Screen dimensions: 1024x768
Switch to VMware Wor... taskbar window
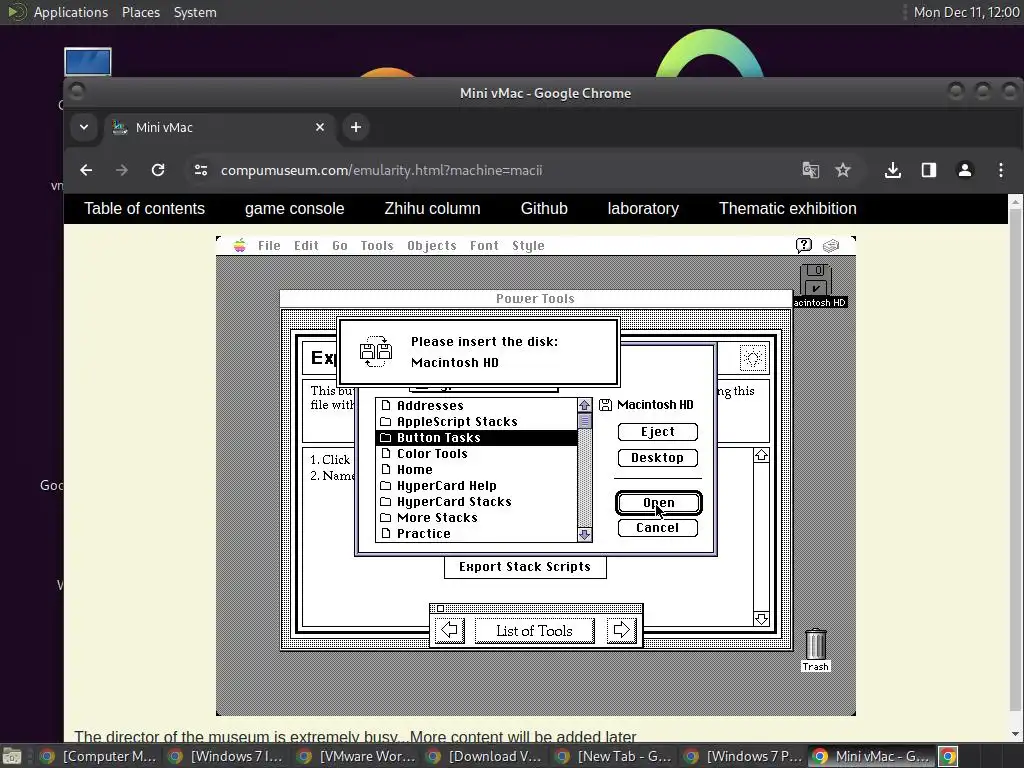tap(357, 756)
